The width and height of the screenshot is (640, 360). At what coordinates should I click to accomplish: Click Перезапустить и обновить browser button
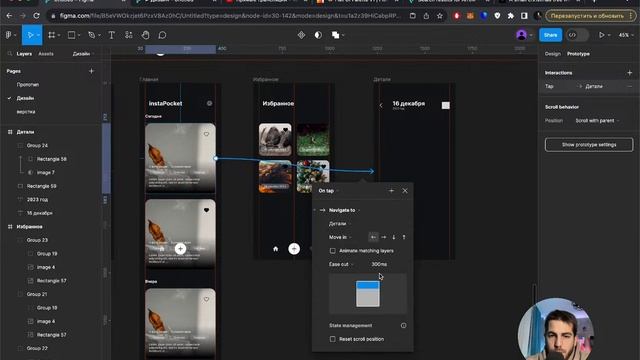pos(591,16)
